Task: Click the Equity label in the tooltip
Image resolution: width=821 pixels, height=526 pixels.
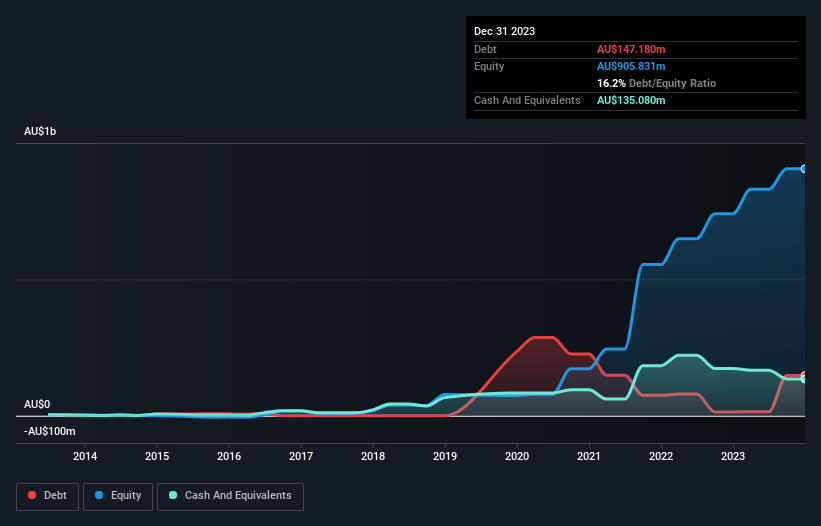Action: pyautogui.click(x=489, y=66)
